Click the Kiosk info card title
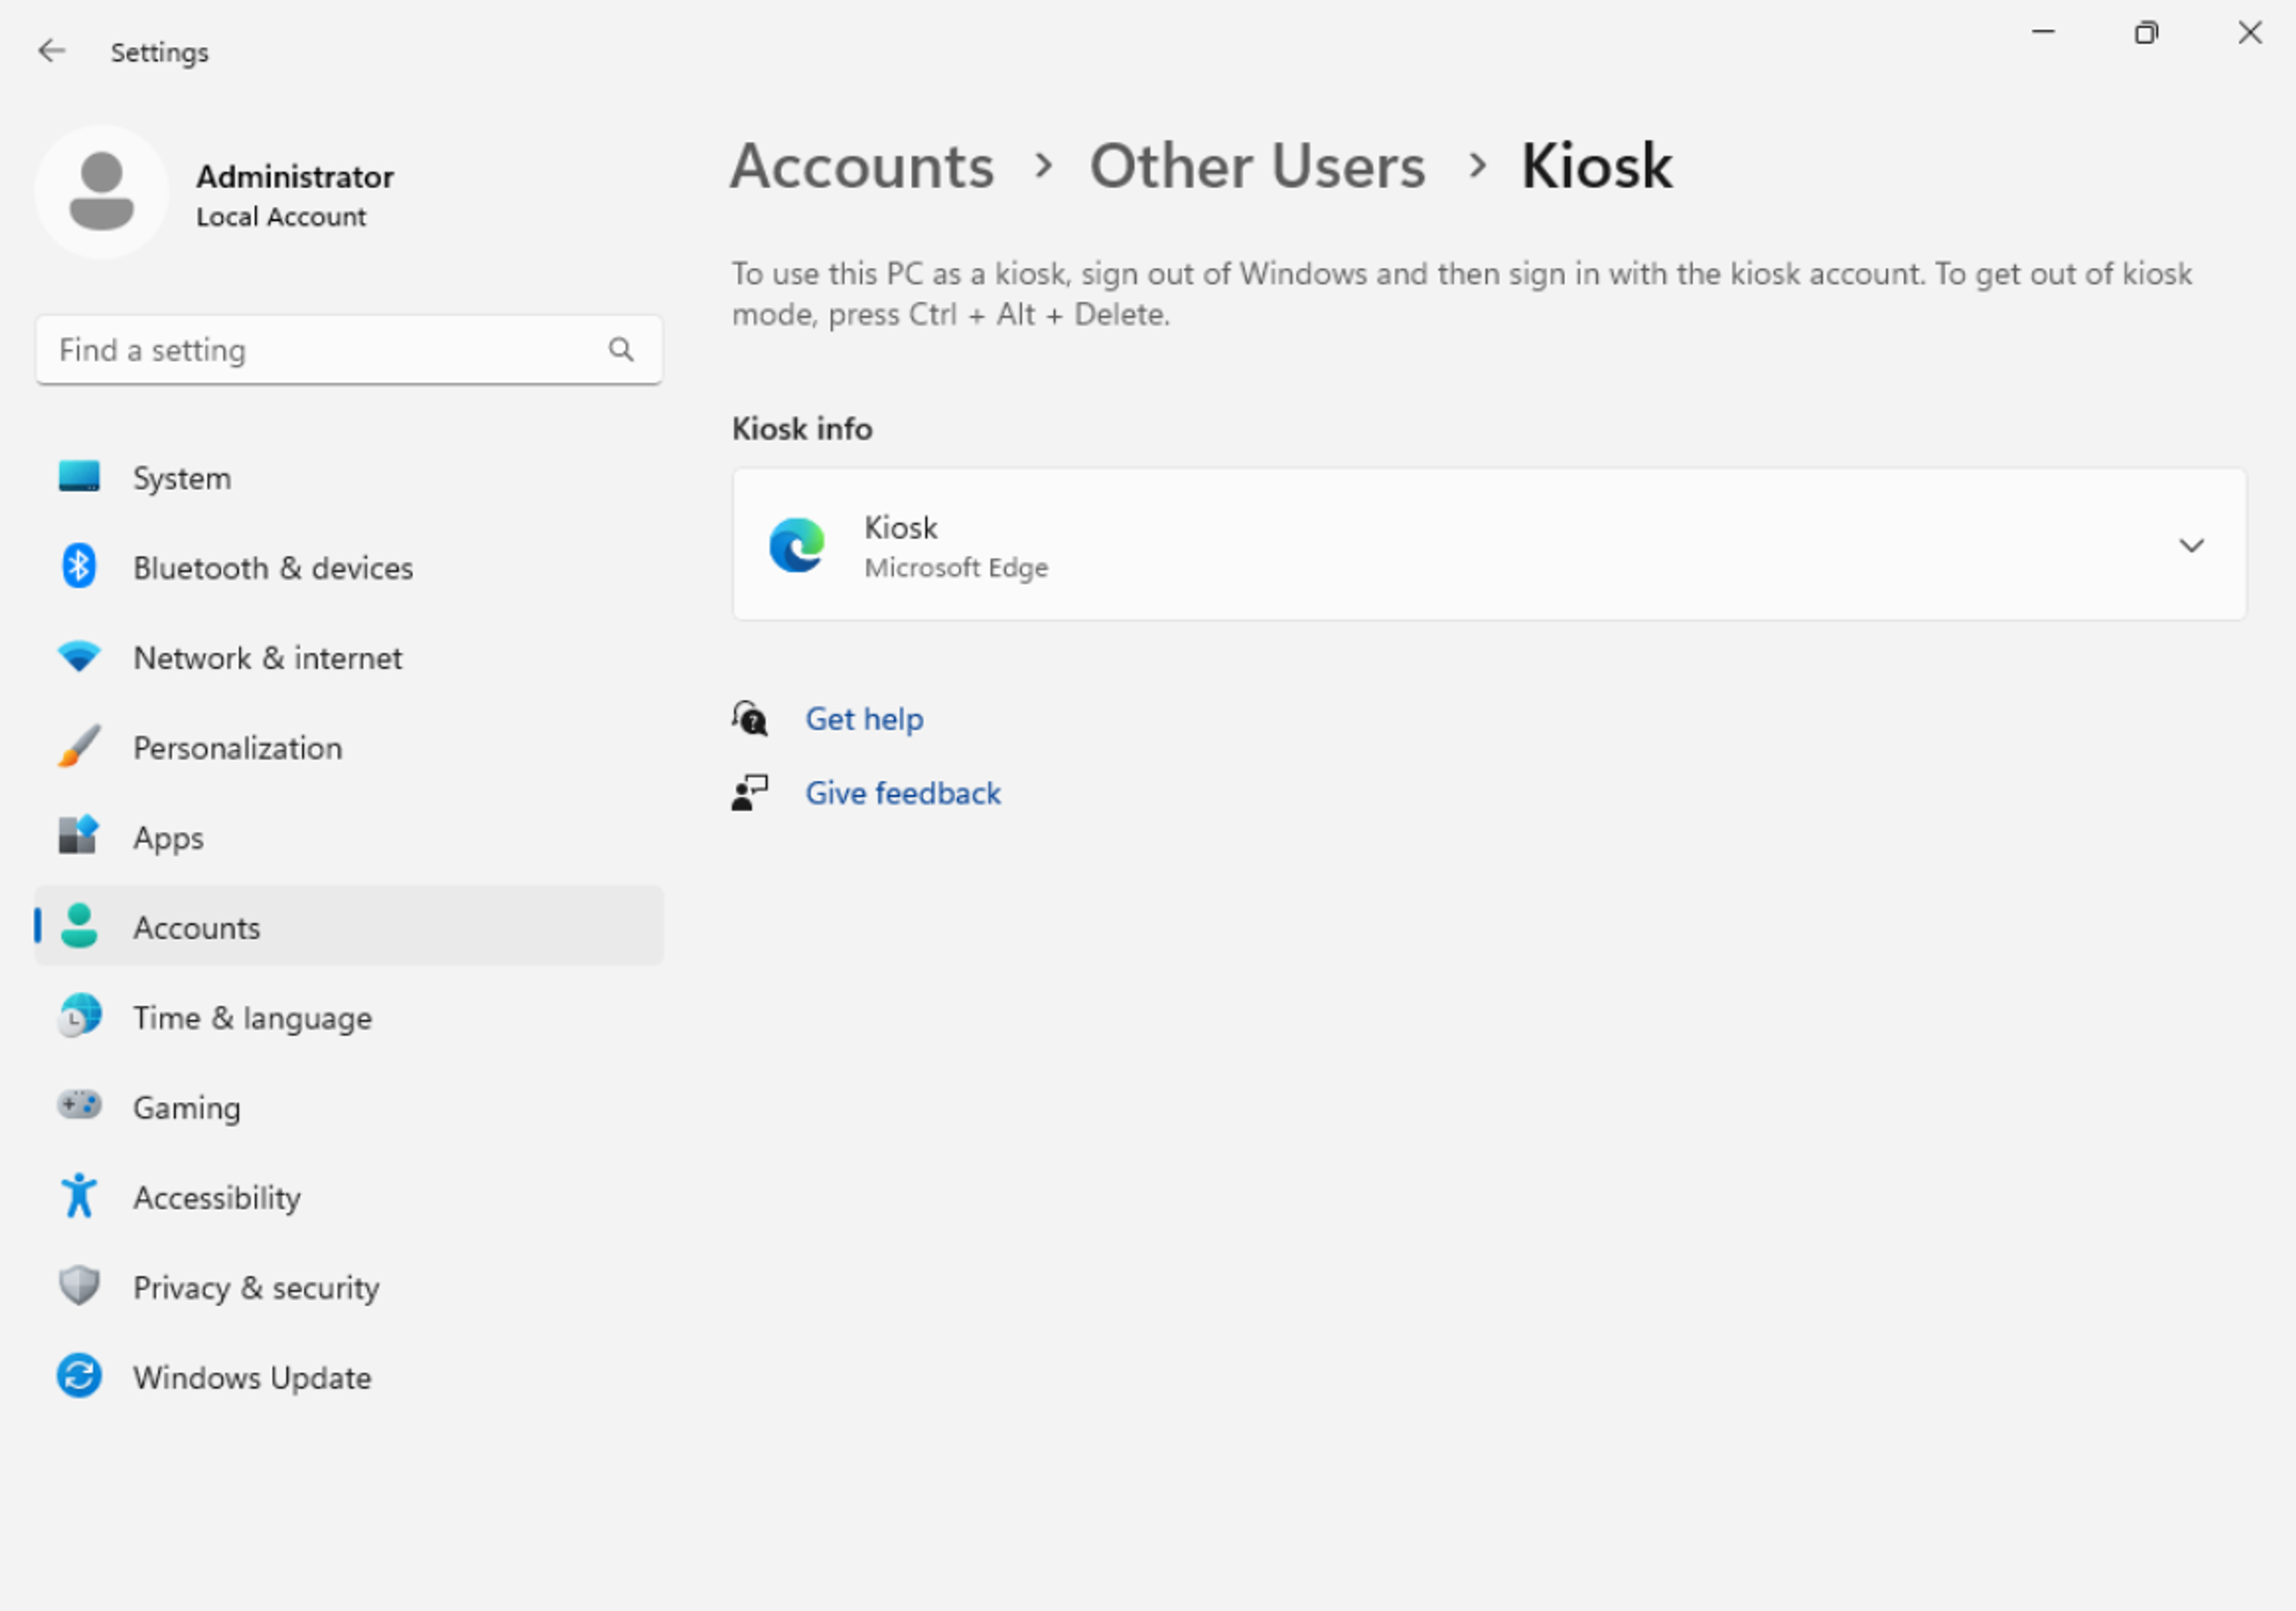 (x=900, y=527)
